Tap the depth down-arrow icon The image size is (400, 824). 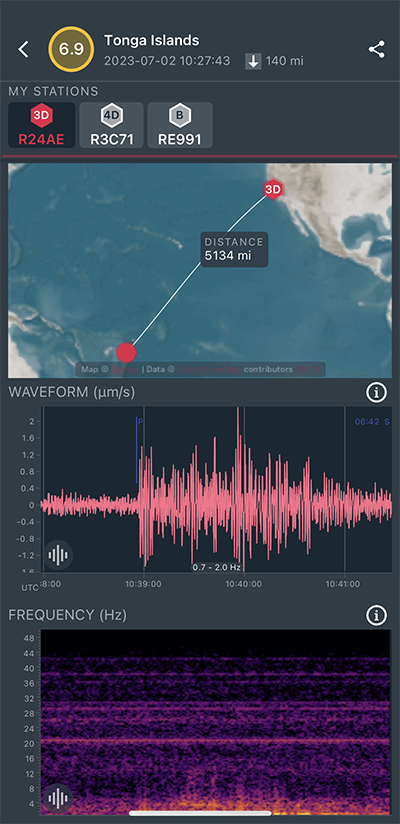click(253, 61)
